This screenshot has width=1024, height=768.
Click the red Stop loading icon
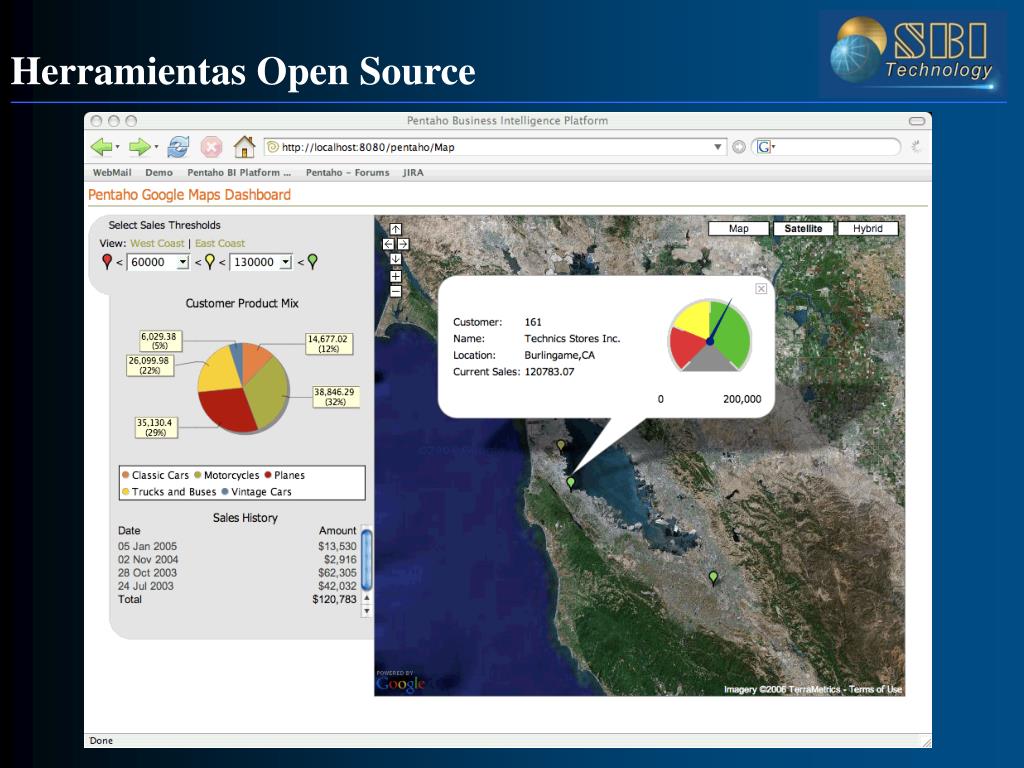pos(211,147)
